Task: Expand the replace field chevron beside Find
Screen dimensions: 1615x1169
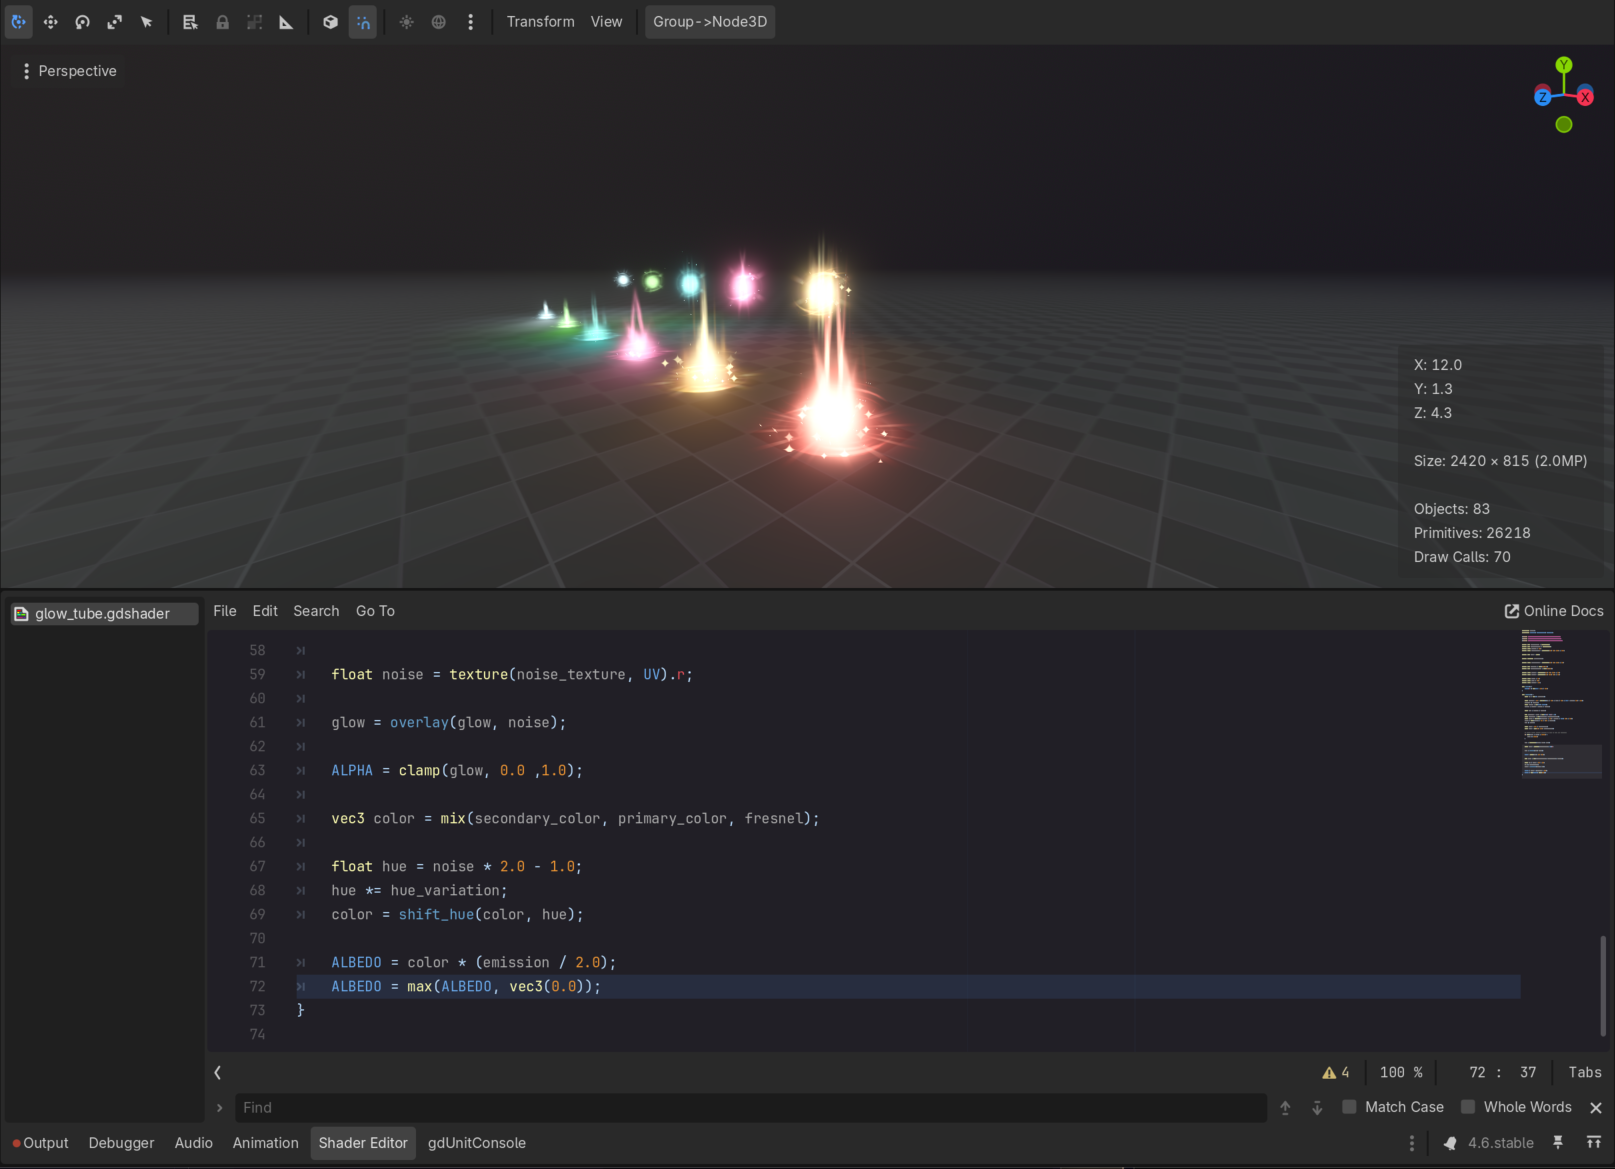Action: click(x=220, y=1108)
